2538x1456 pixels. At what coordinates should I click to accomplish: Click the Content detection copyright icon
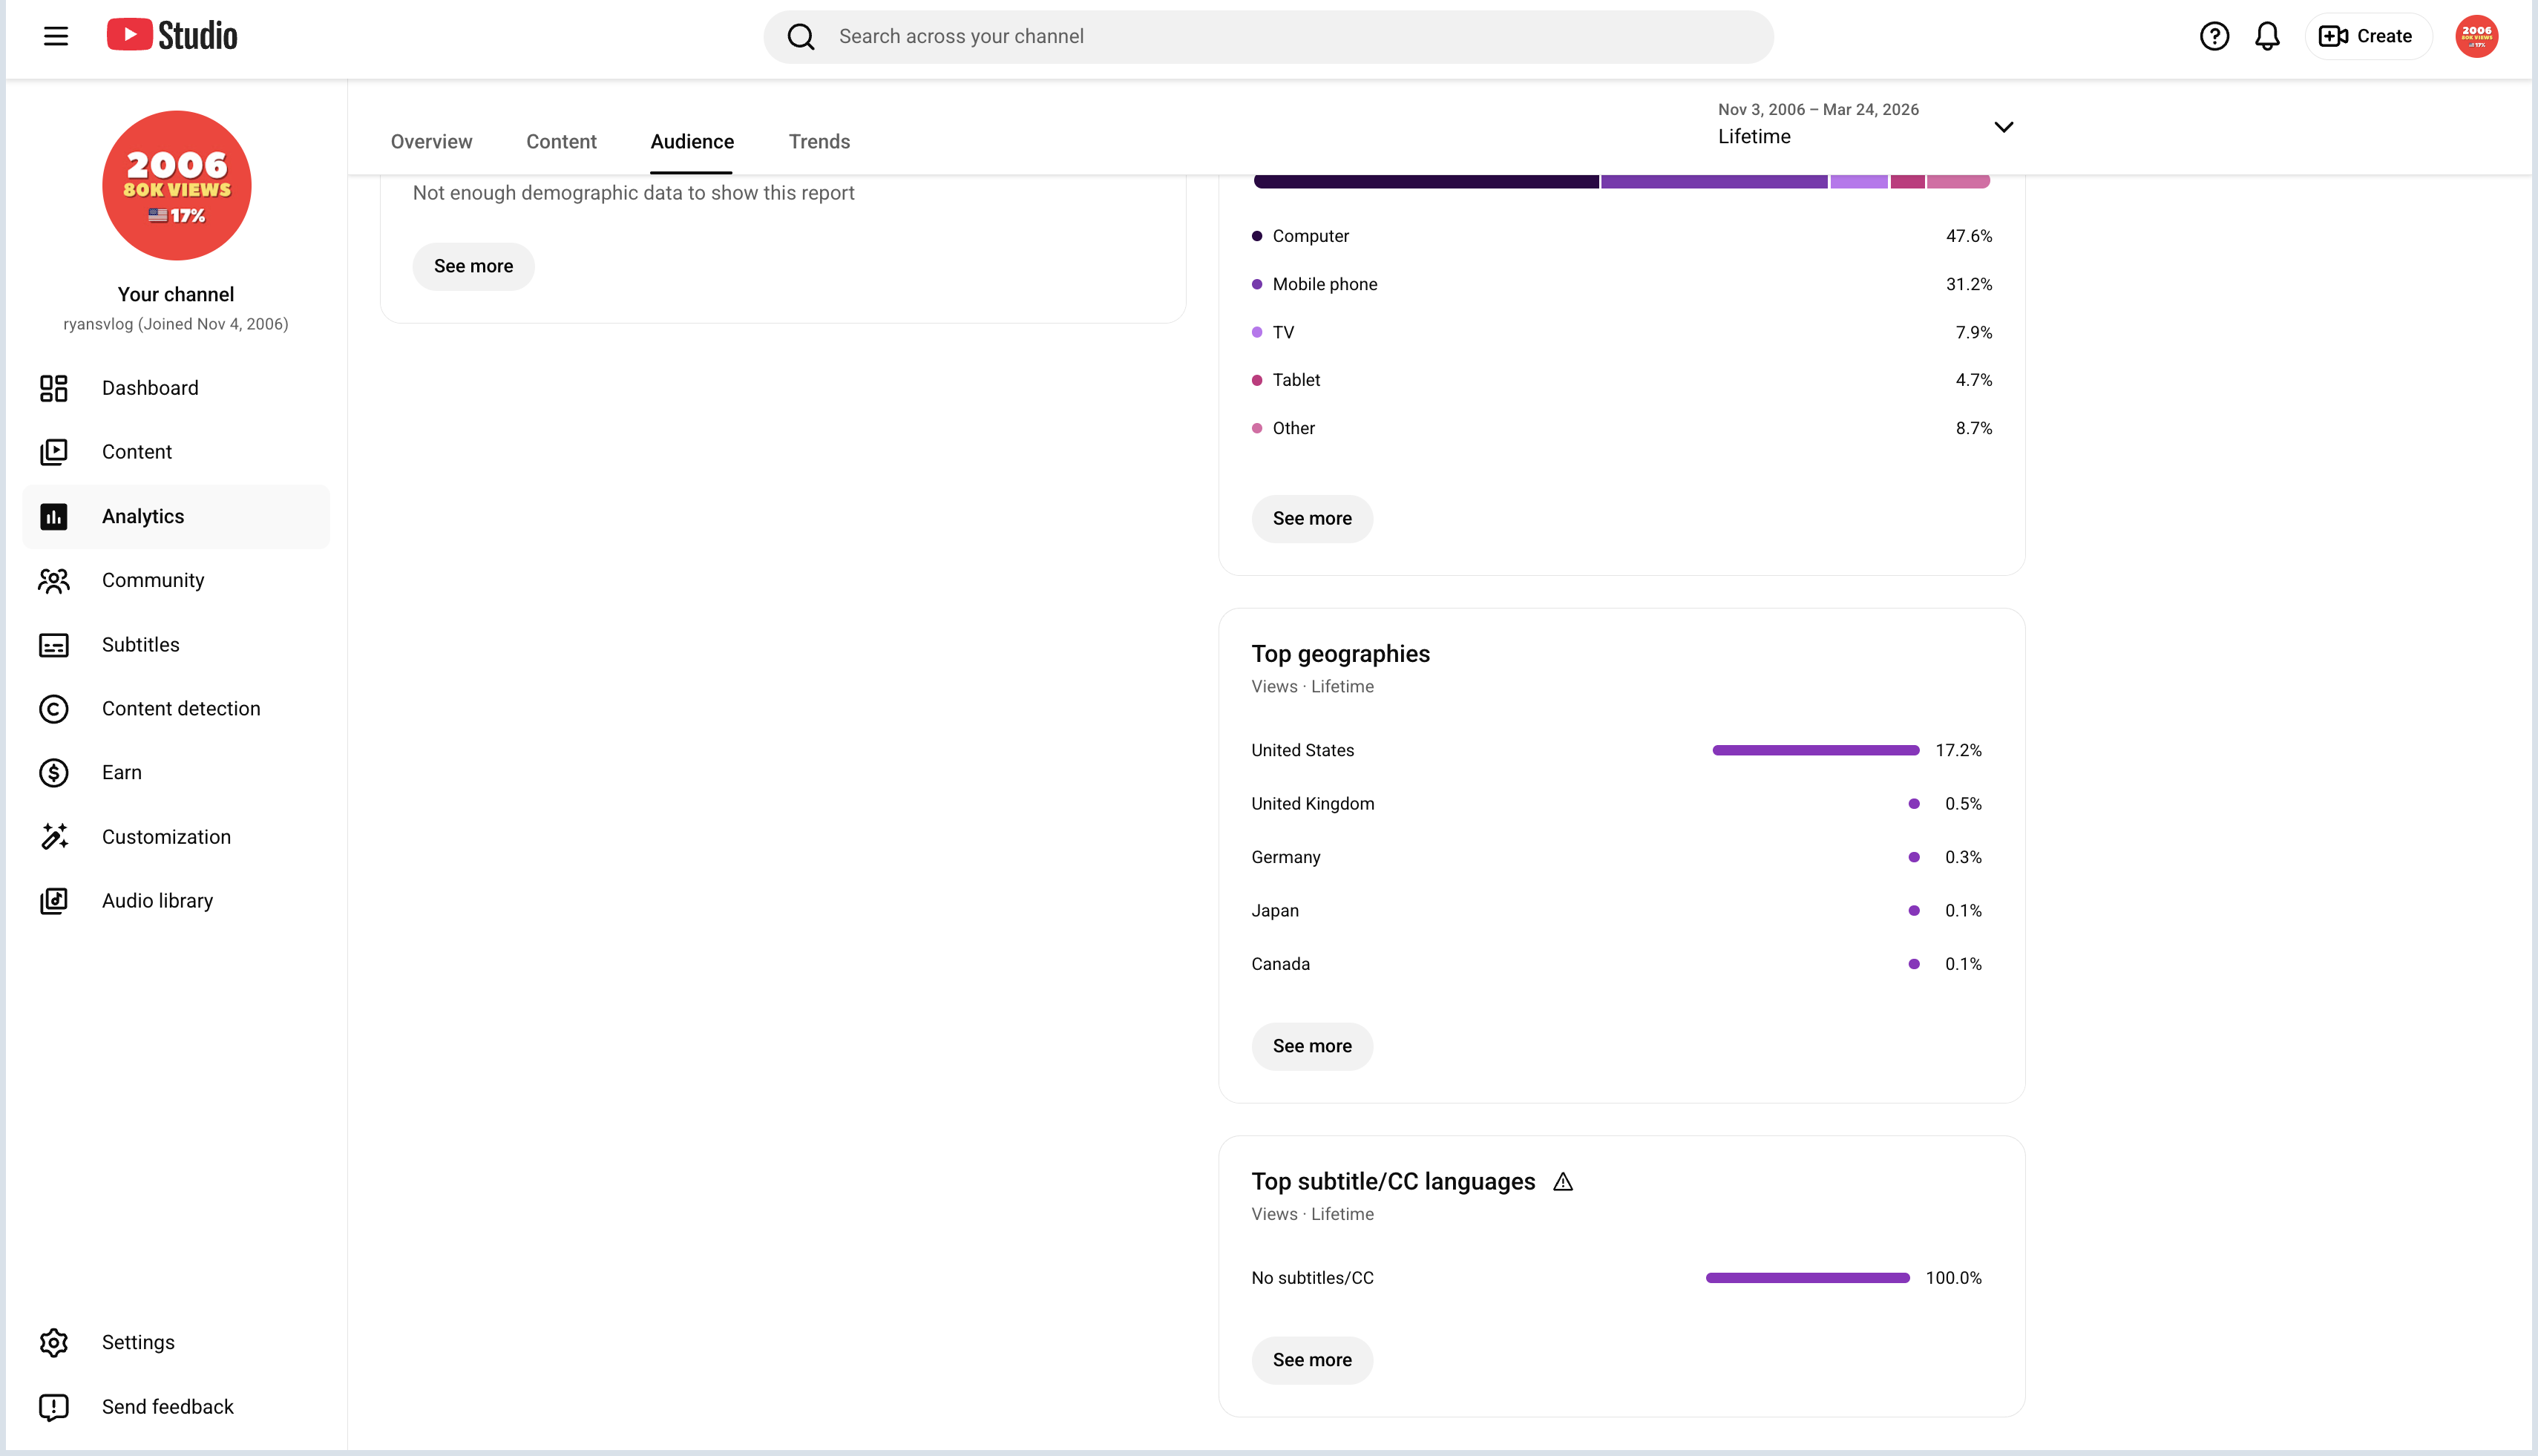point(54,709)
